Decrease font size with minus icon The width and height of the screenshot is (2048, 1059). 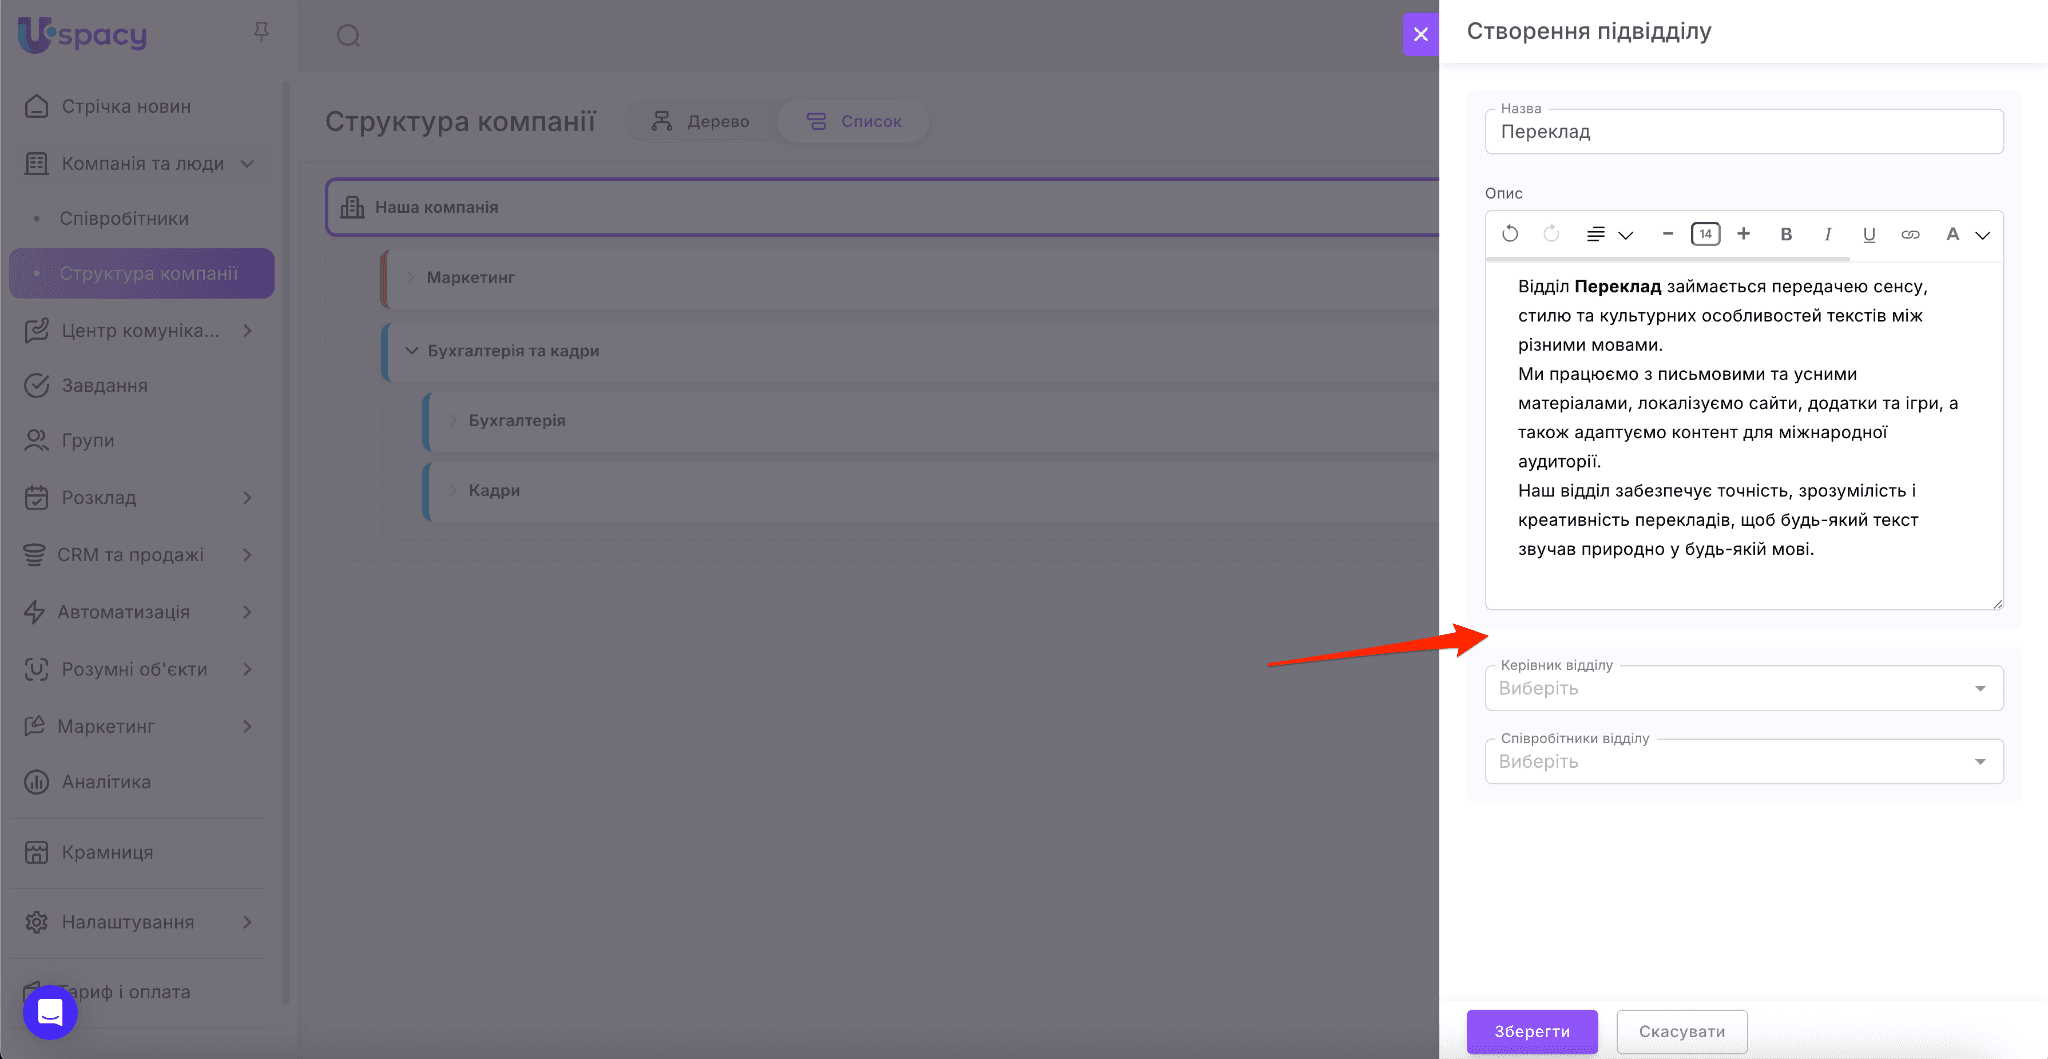[1667, 234]
